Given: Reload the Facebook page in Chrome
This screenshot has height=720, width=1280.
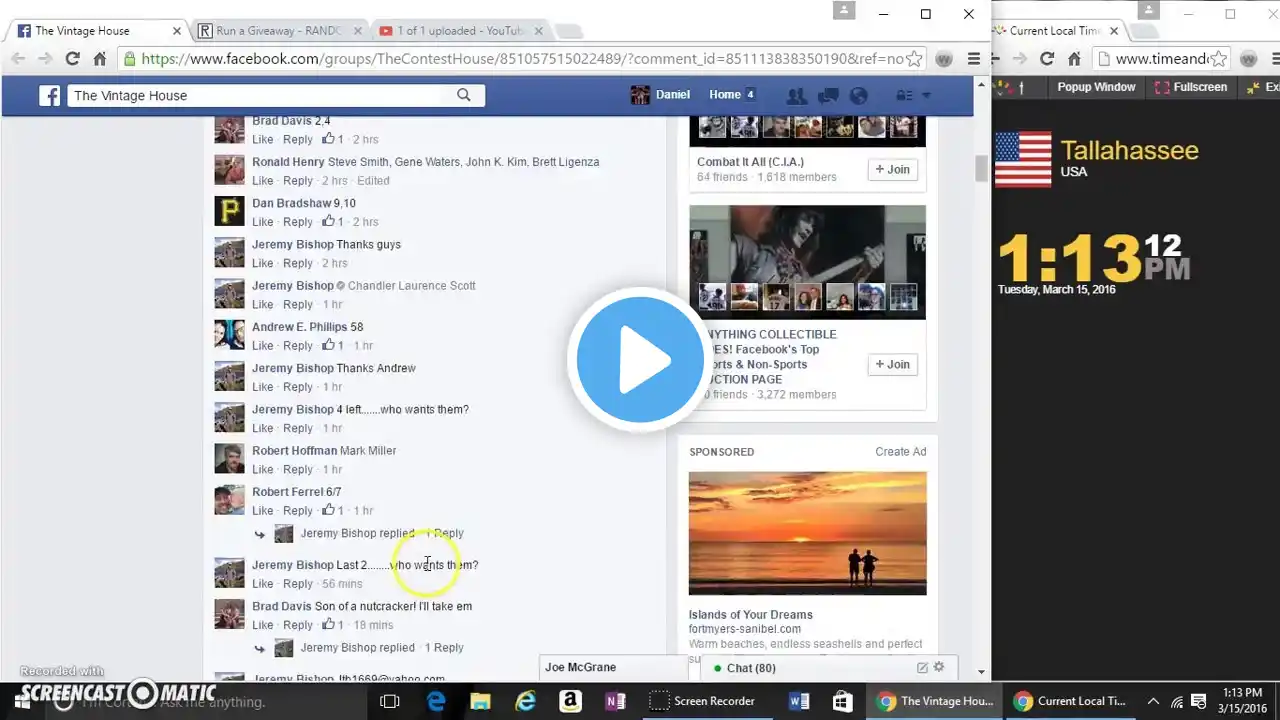Looking at the screenshot, I should 72,59.
